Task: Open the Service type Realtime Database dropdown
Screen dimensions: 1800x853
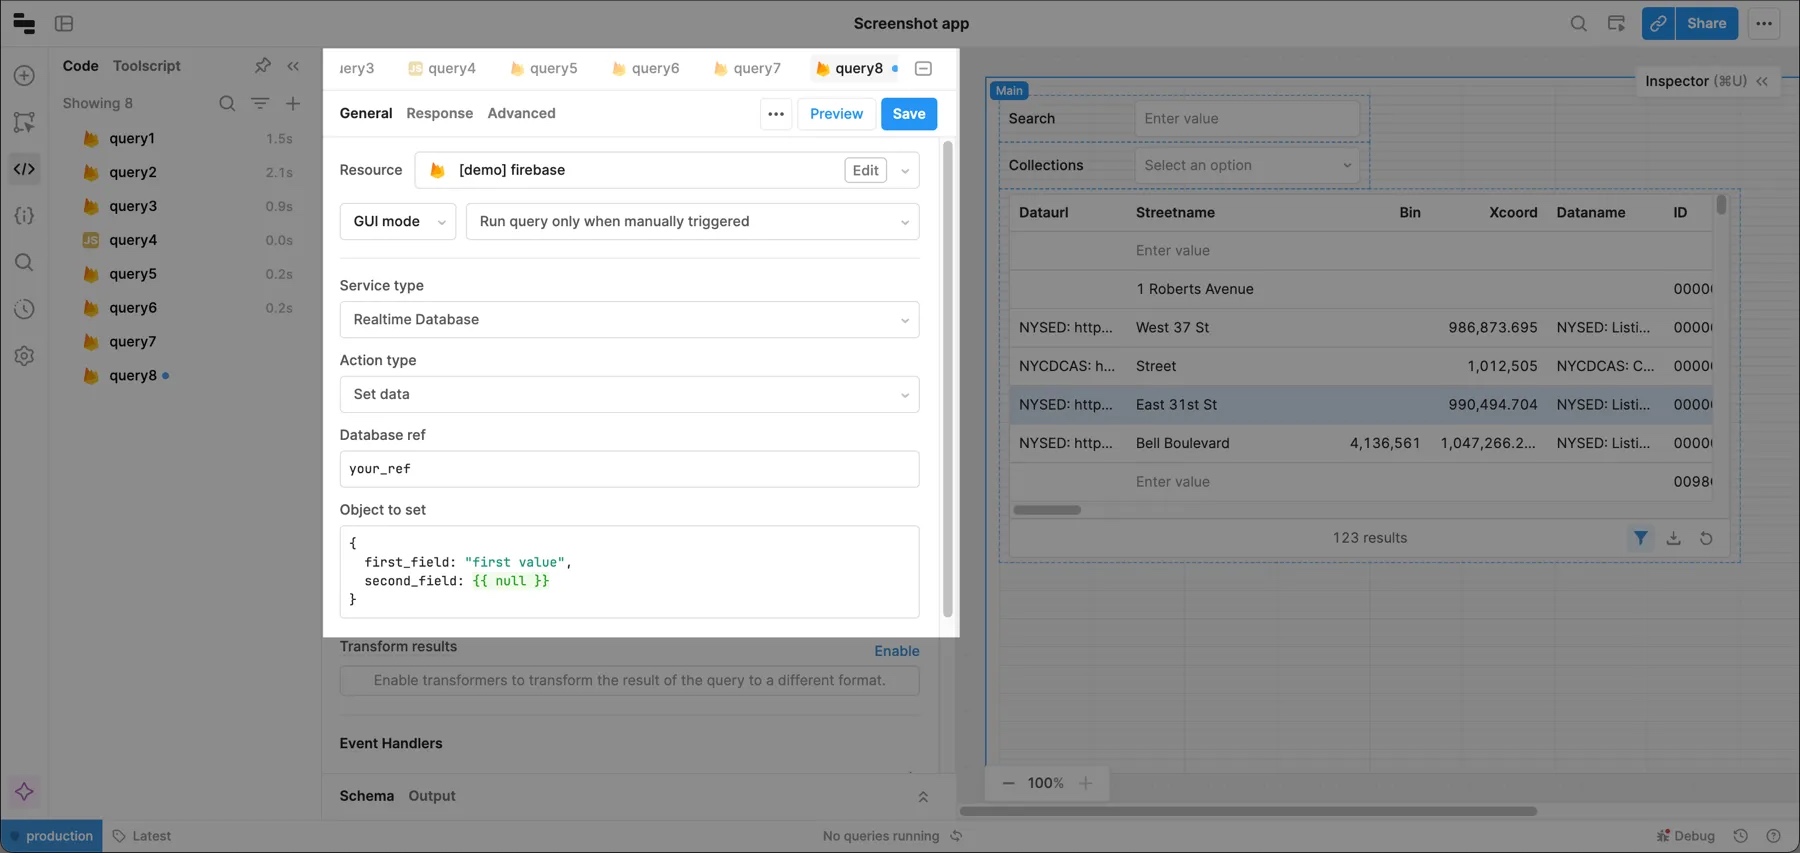Action: 629,320
